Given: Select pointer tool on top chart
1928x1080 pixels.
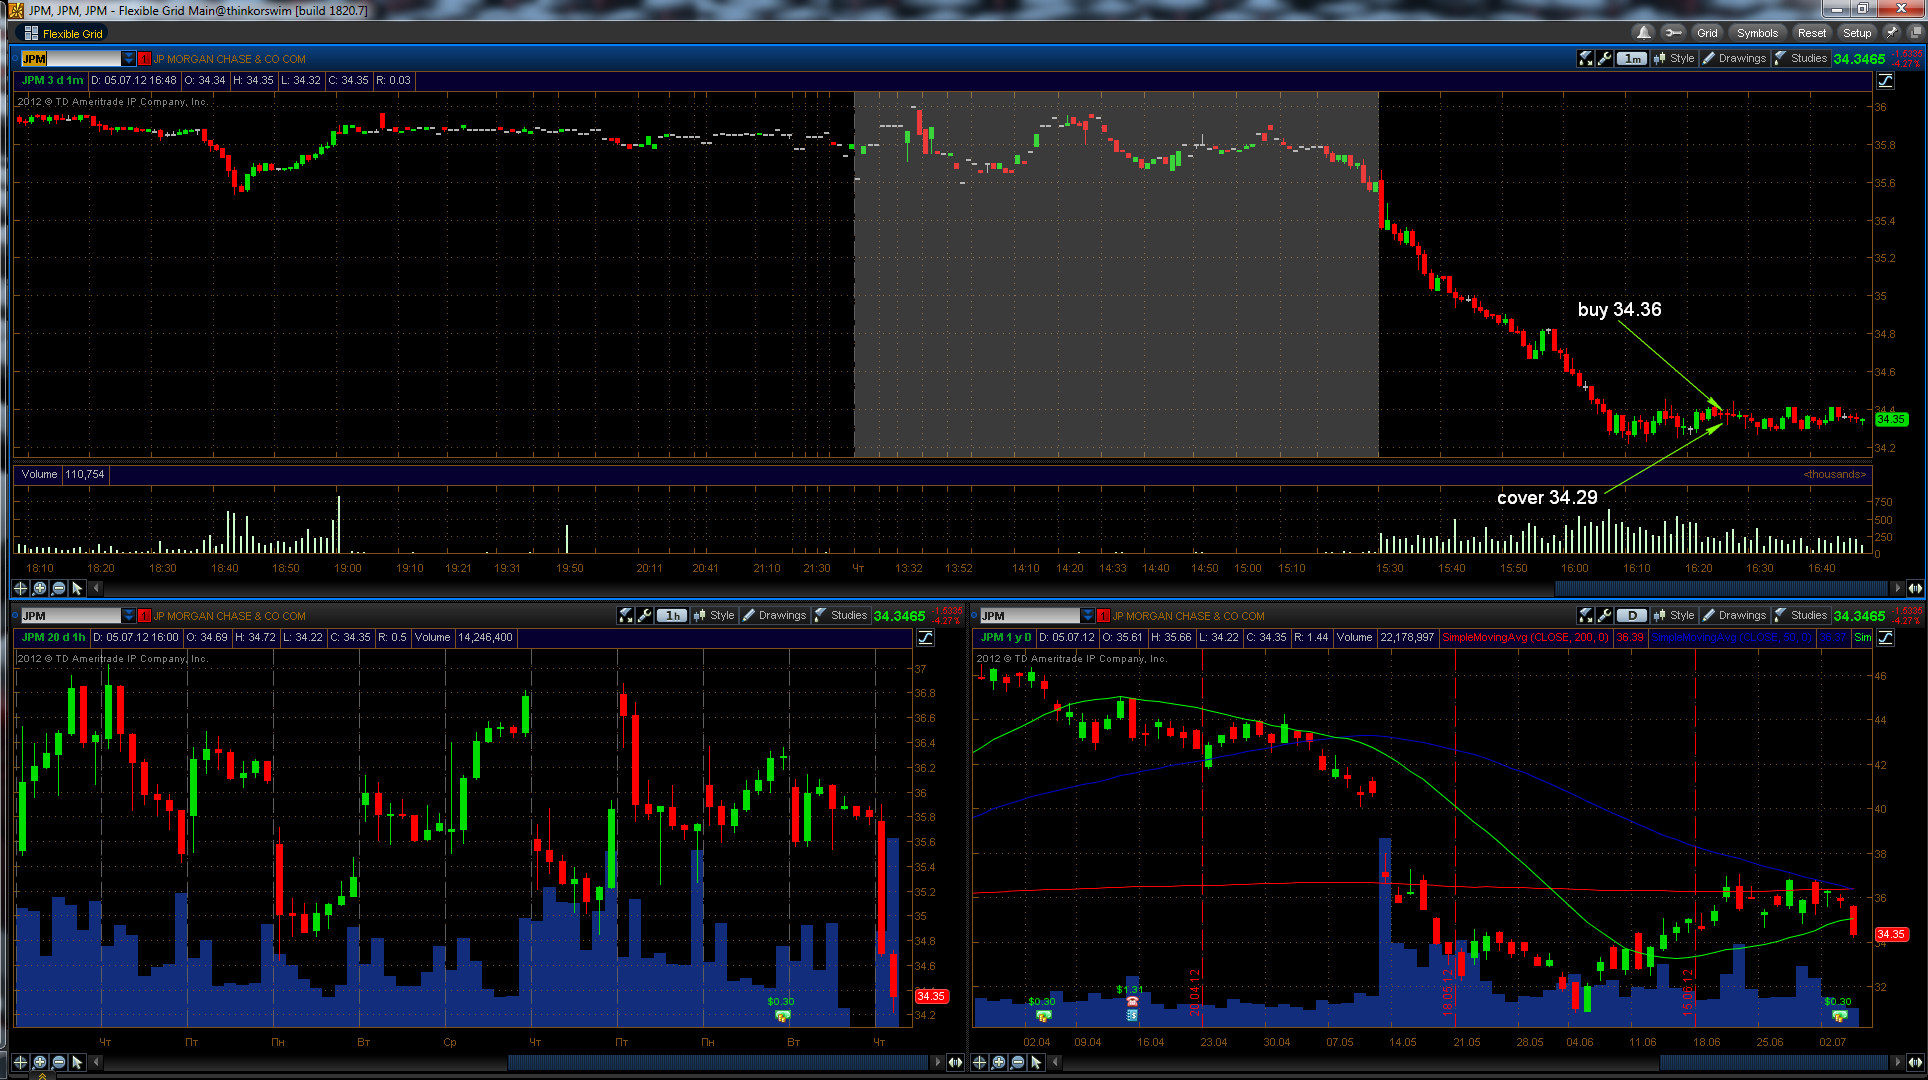Looking at the screenshot, I should 77,588.
